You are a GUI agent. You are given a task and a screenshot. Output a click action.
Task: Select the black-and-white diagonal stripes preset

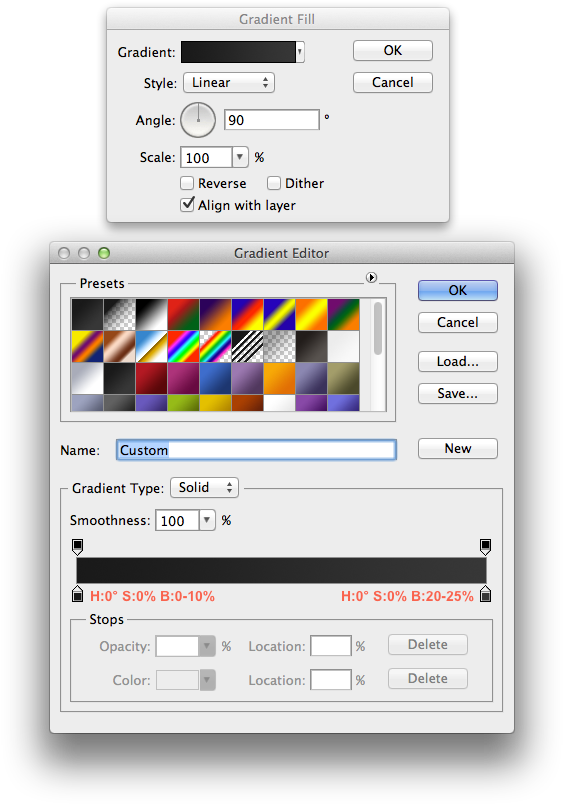[247, 346]
